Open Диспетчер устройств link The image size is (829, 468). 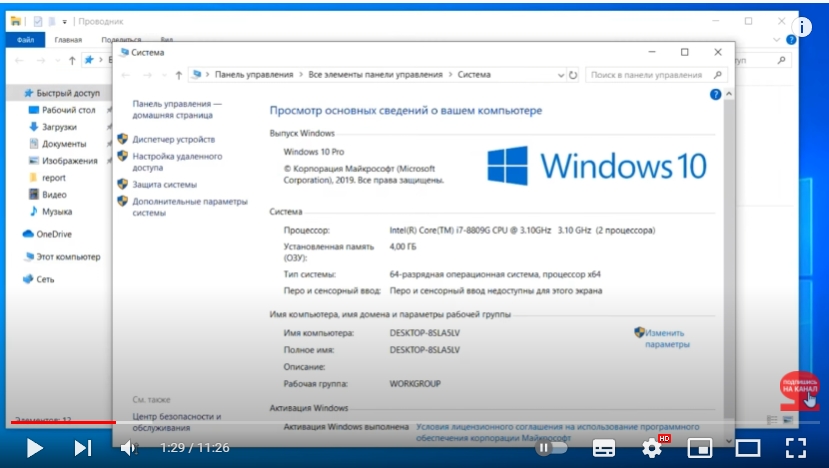(x=173, y=140)
